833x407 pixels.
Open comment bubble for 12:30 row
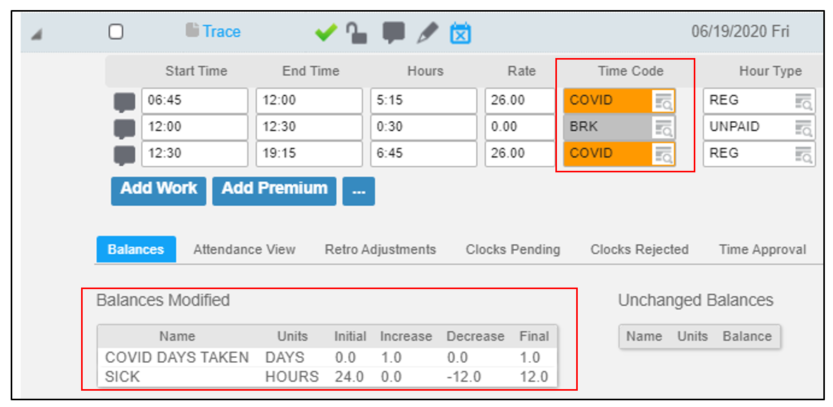124,155
